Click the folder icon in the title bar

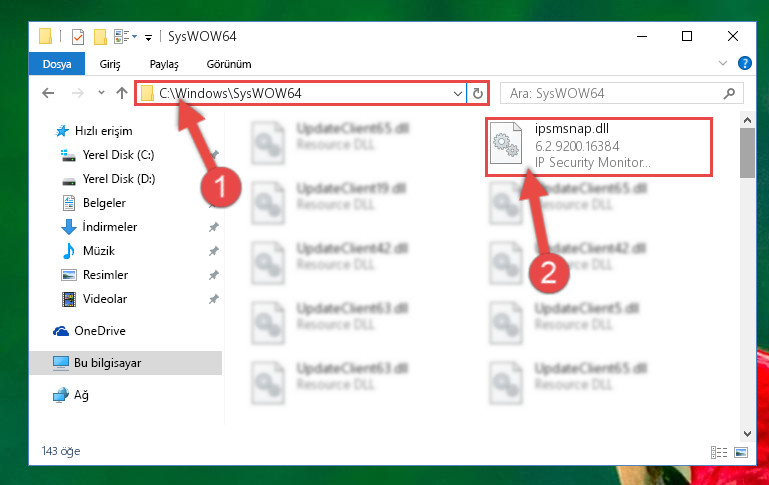click(45, 36)
